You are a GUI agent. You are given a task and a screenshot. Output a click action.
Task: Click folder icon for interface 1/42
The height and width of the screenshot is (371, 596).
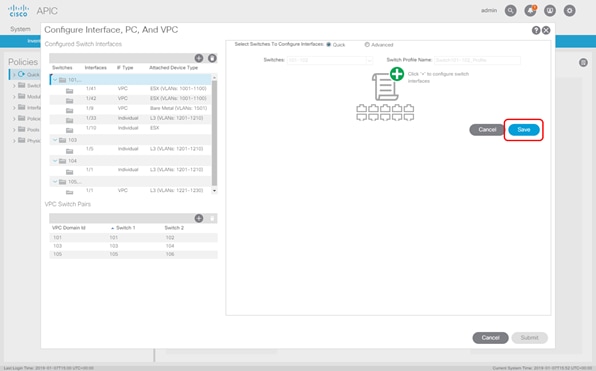click(69, 101)
